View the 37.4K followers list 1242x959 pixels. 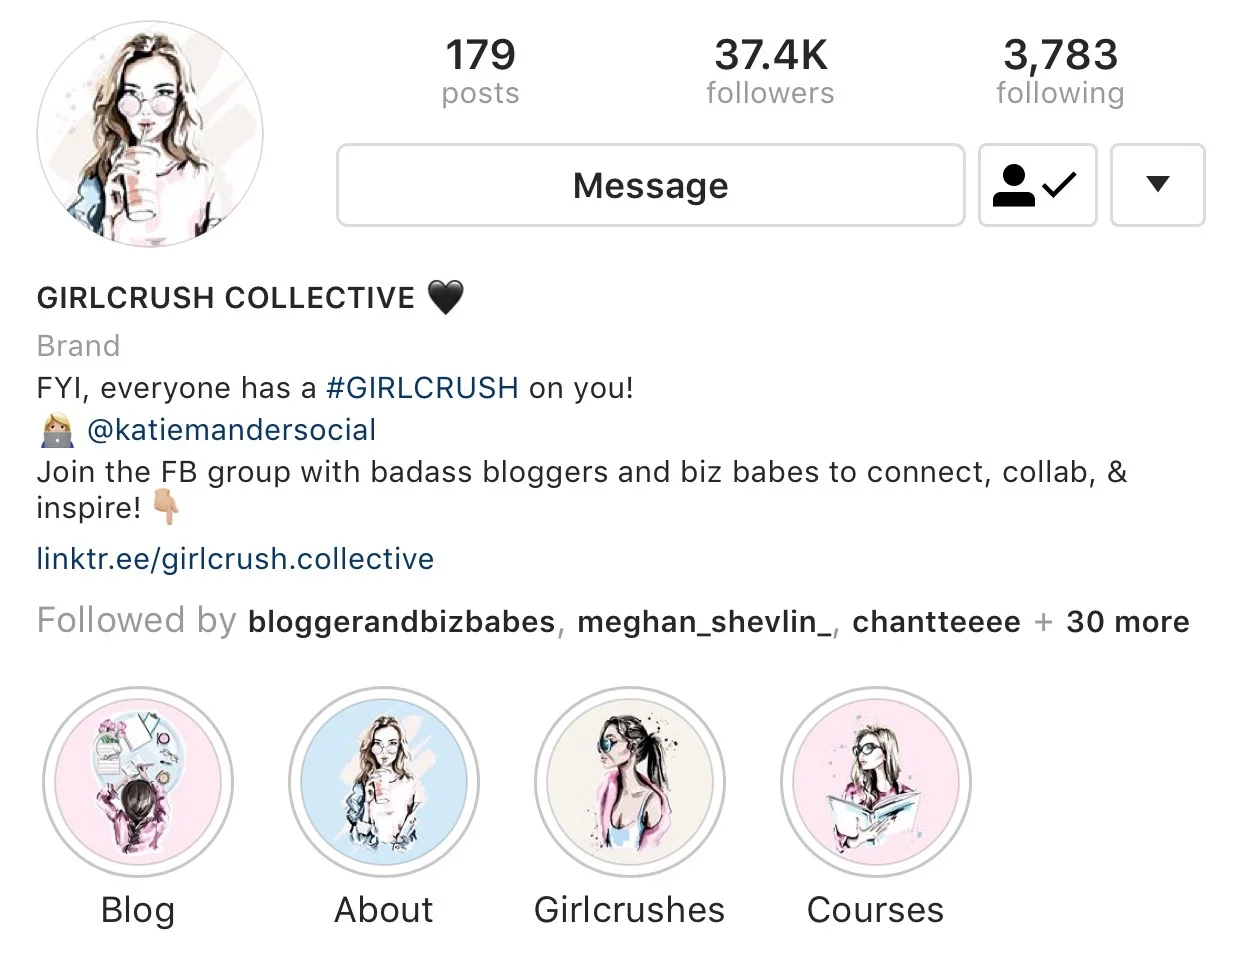(770, 71)
